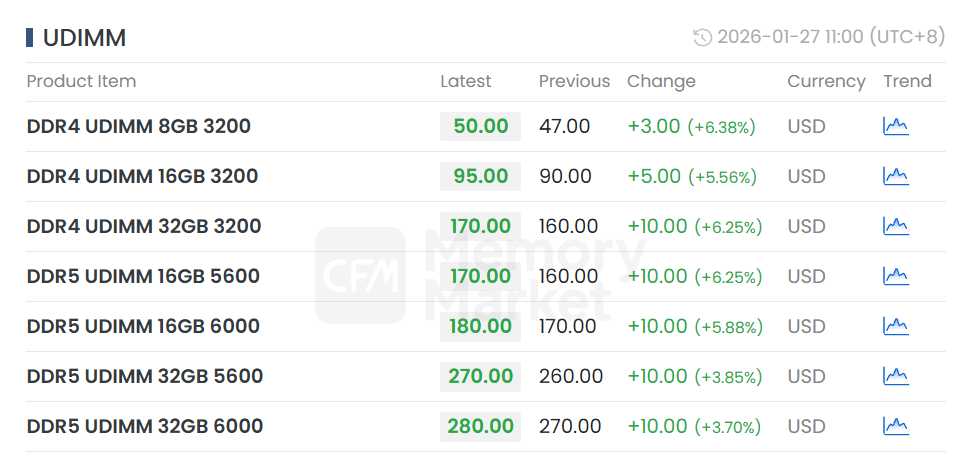Click the Previous column header
The image size is (973, 467).
pos(574,81)
